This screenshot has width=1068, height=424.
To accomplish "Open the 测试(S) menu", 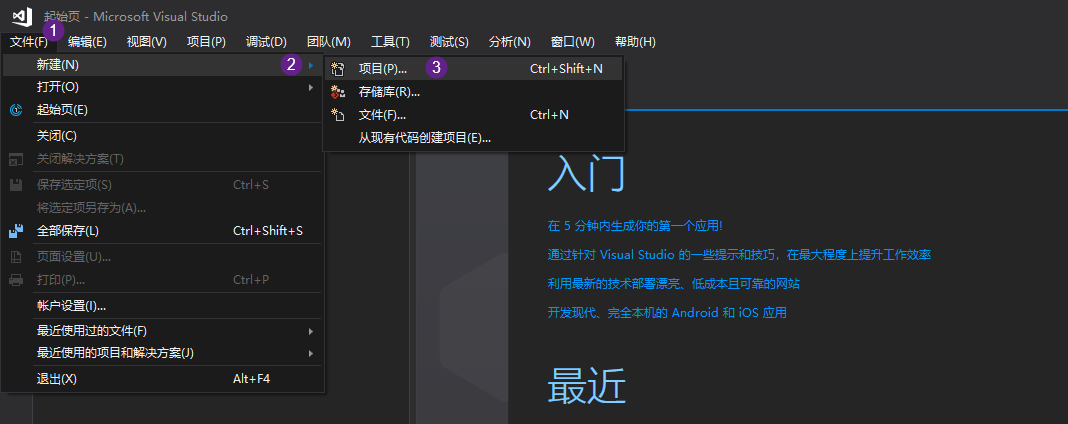I will 450,42.
